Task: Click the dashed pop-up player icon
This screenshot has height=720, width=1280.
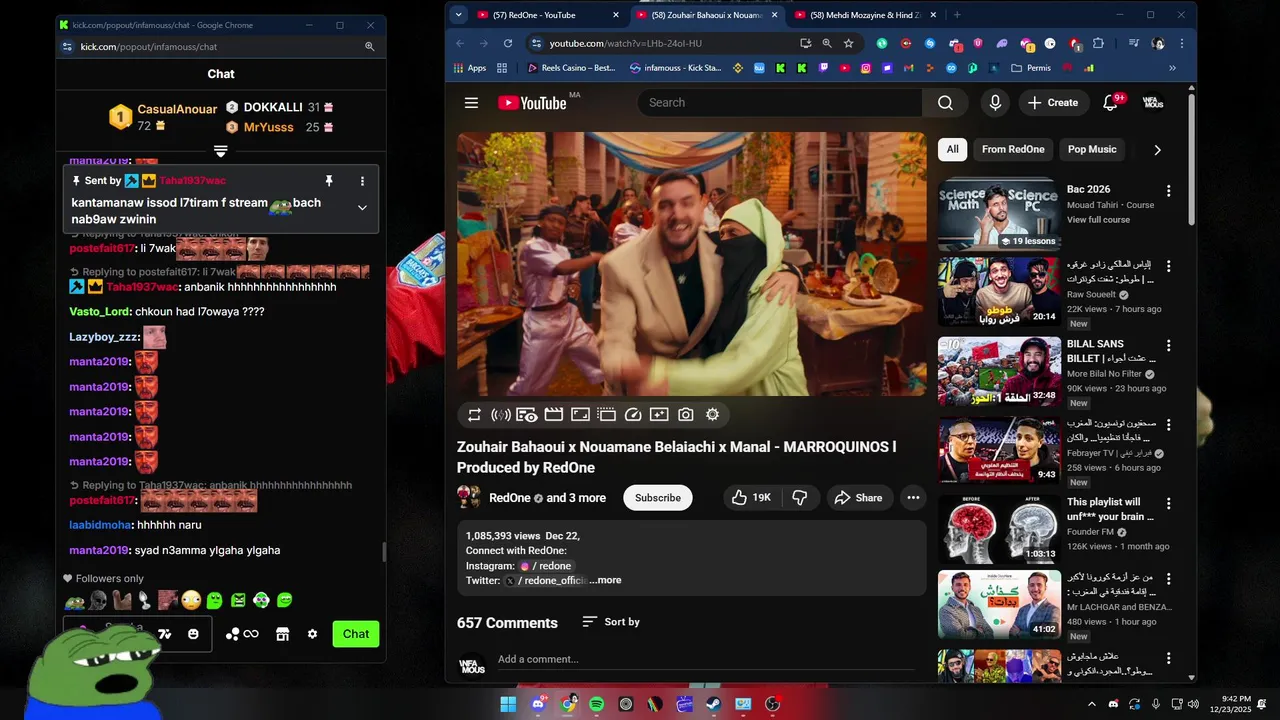Action: pyautogui.click(x=606, y=415)
